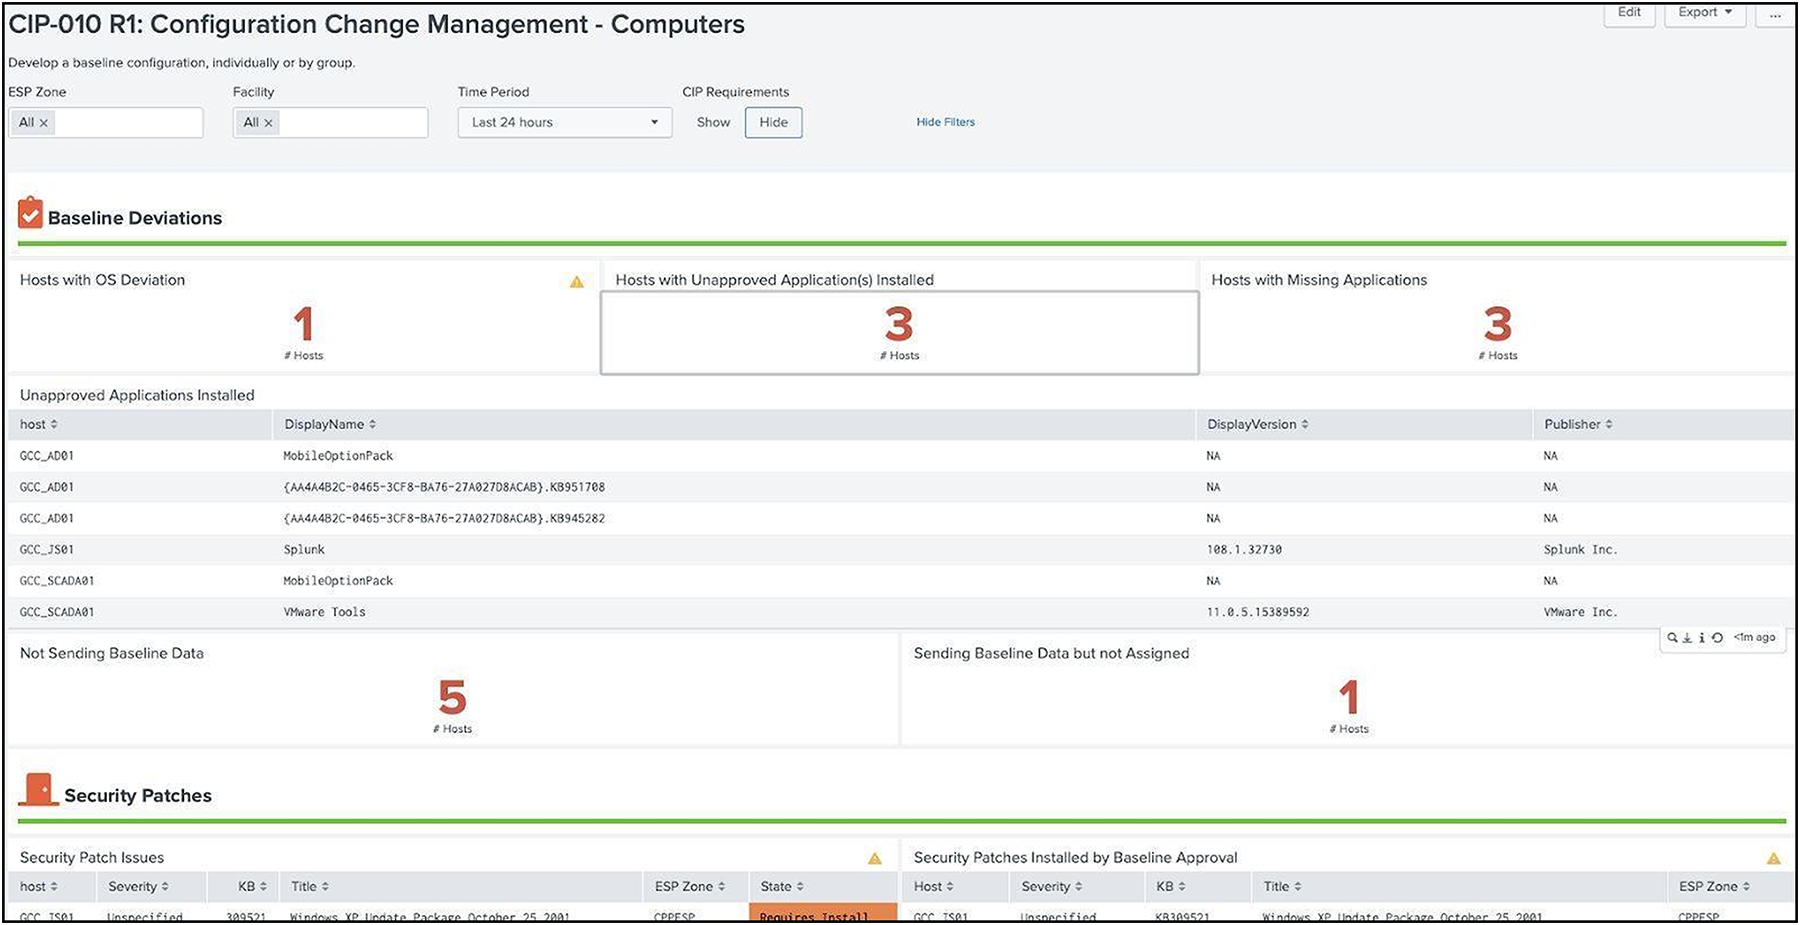The image size is (1800, 925).
Task: Open the Export dropdown menu
Action: [1705, 13]
